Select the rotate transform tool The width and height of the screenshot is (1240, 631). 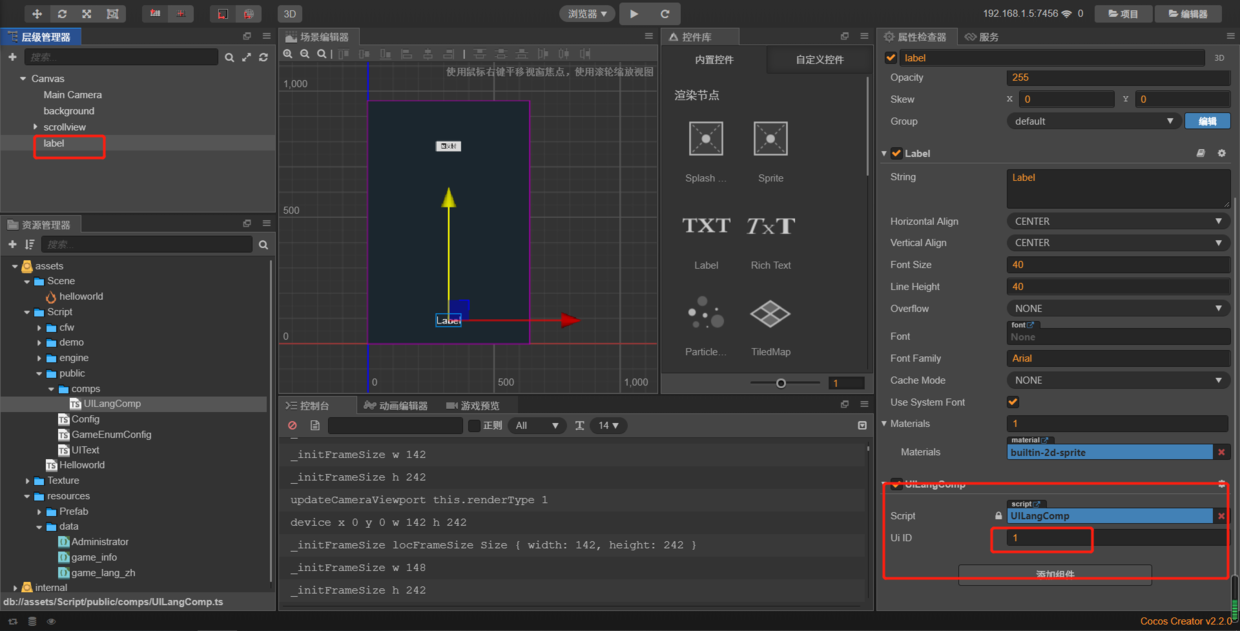pyautogui.click(x=62, y=14)
